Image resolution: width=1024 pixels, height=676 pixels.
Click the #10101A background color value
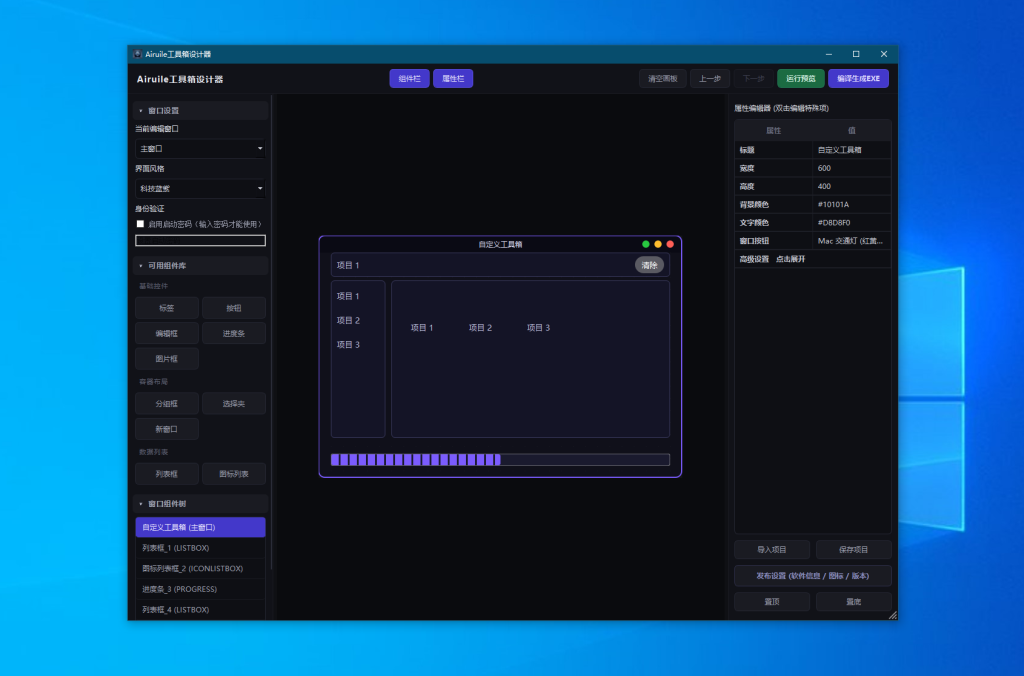[852, 204]
